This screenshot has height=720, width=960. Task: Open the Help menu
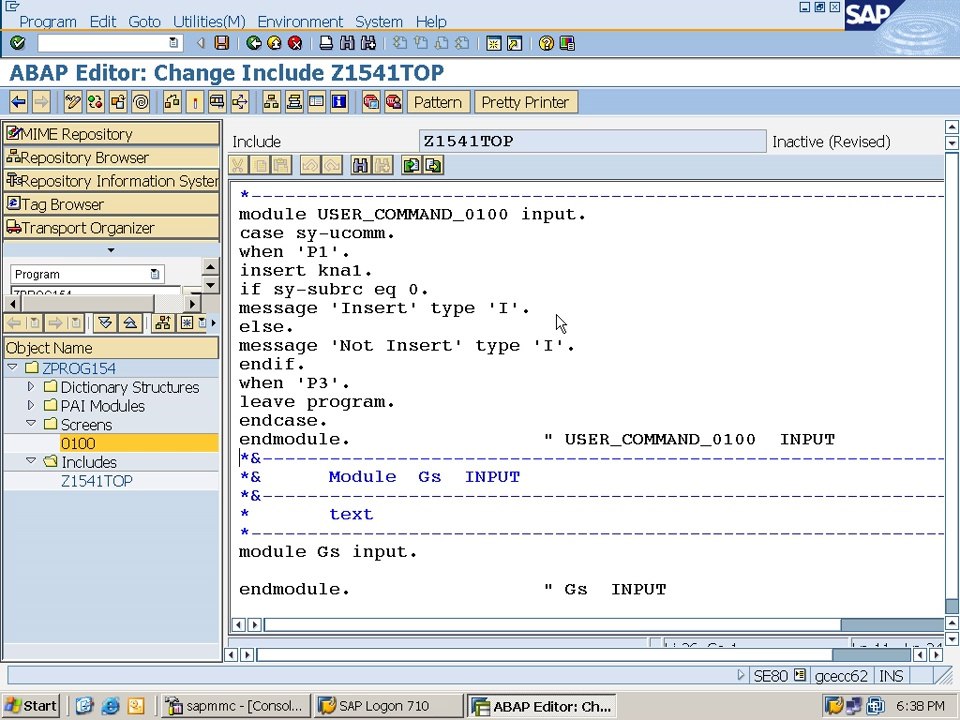pyautogui.click(x=431, y=21)
